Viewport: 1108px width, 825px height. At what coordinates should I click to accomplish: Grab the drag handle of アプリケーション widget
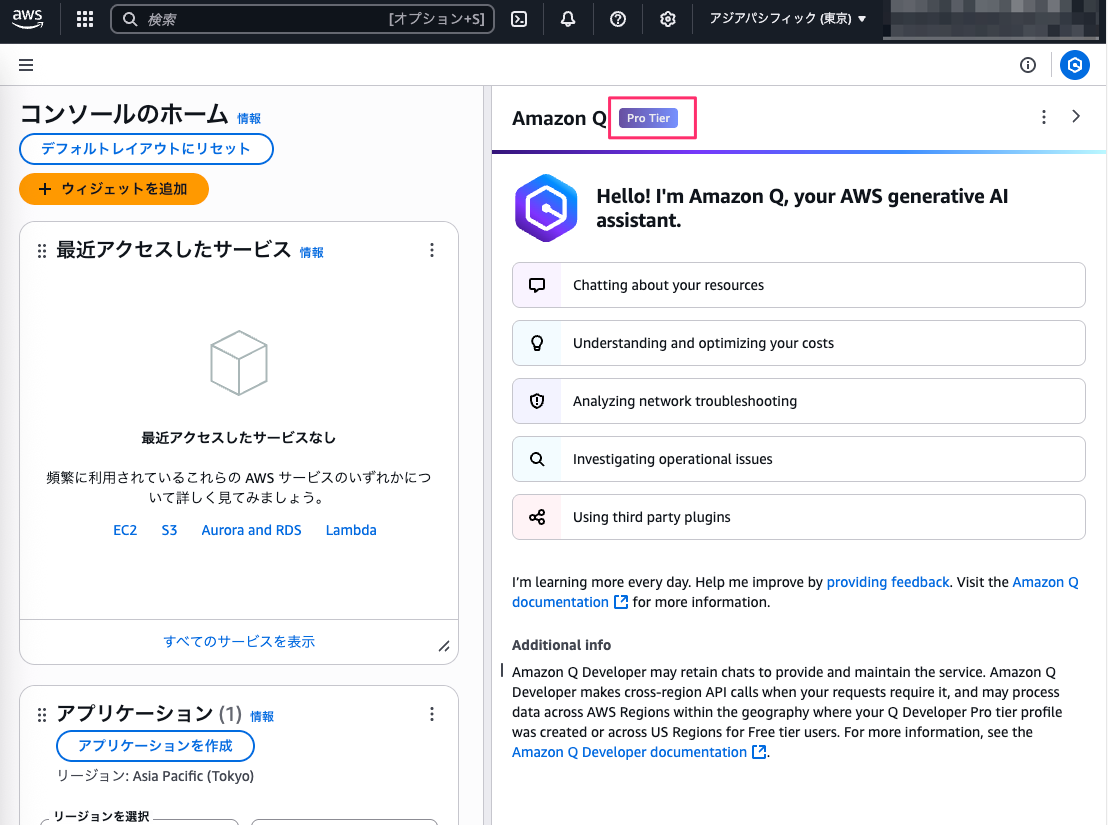click(42, 715)
